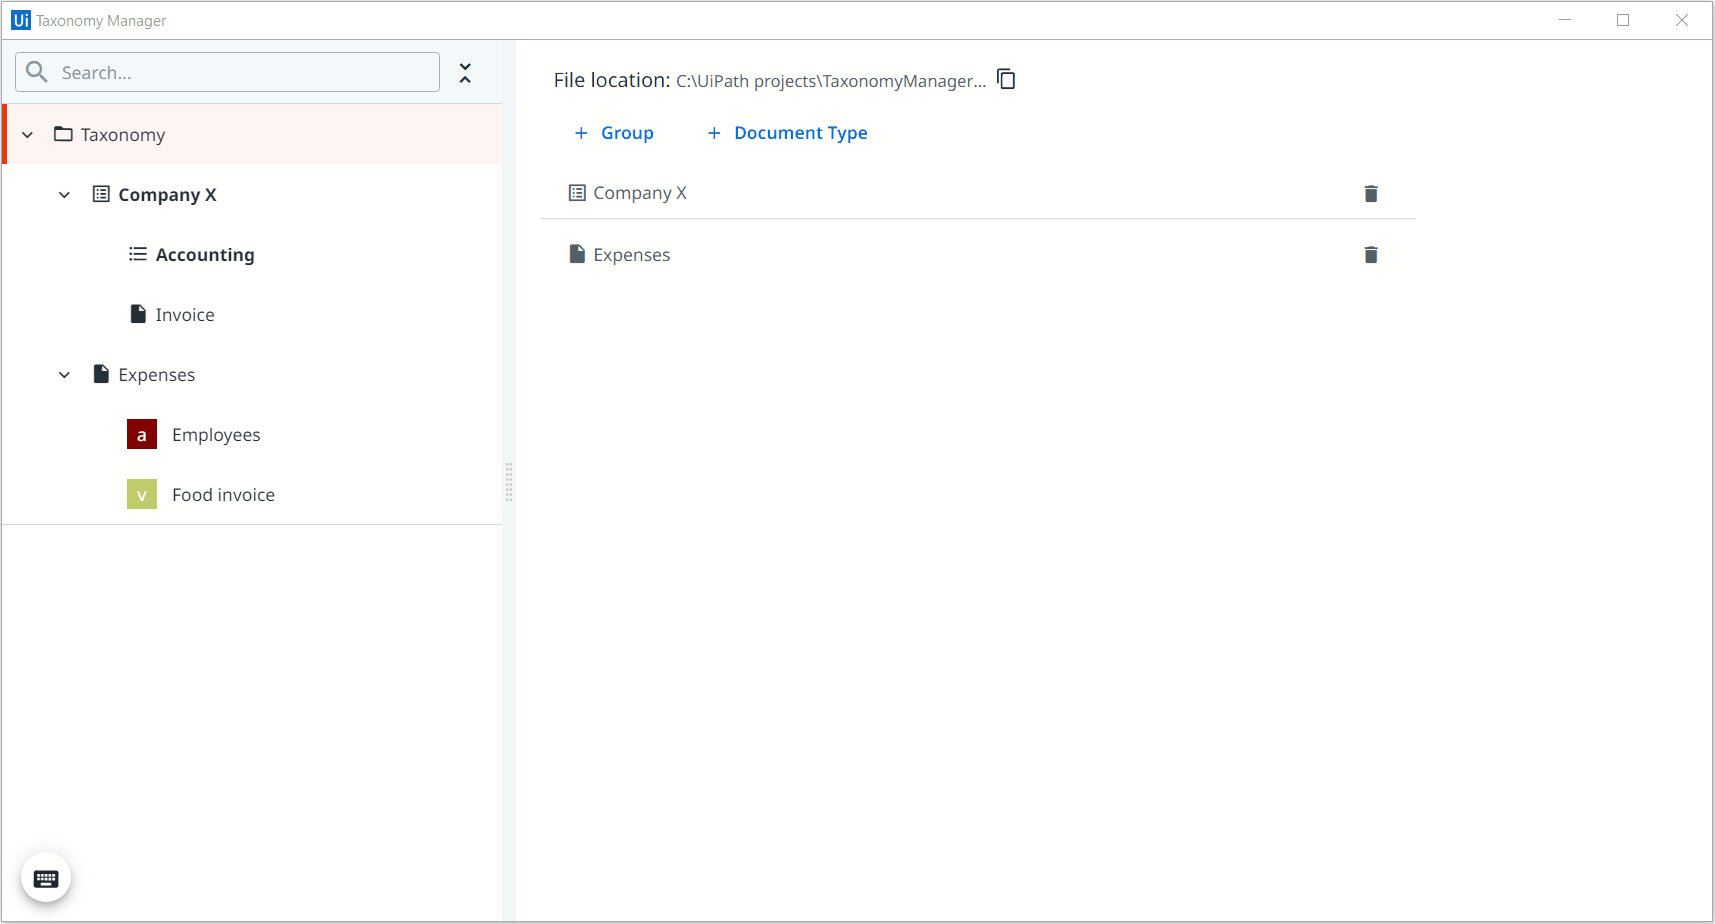This screenshot has height=924, width=1715.
Task: Delete the Company X group
Action: pos(1371,194)
